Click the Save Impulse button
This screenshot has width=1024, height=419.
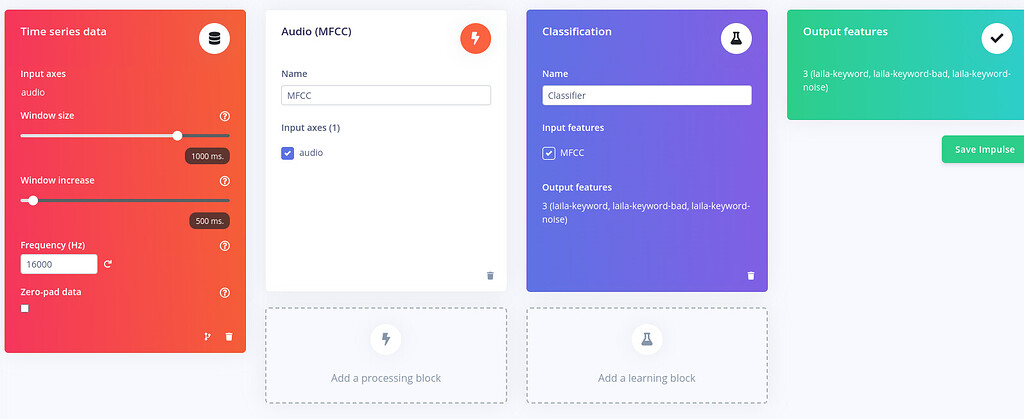(983, 149)
